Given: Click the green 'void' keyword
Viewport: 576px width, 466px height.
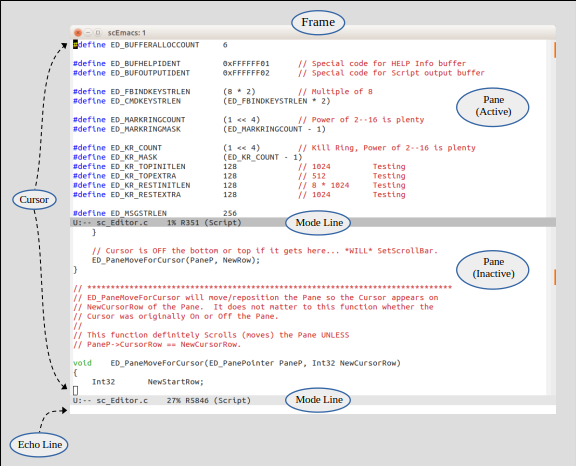Looking at the screenshot, I should pos(82,363).
